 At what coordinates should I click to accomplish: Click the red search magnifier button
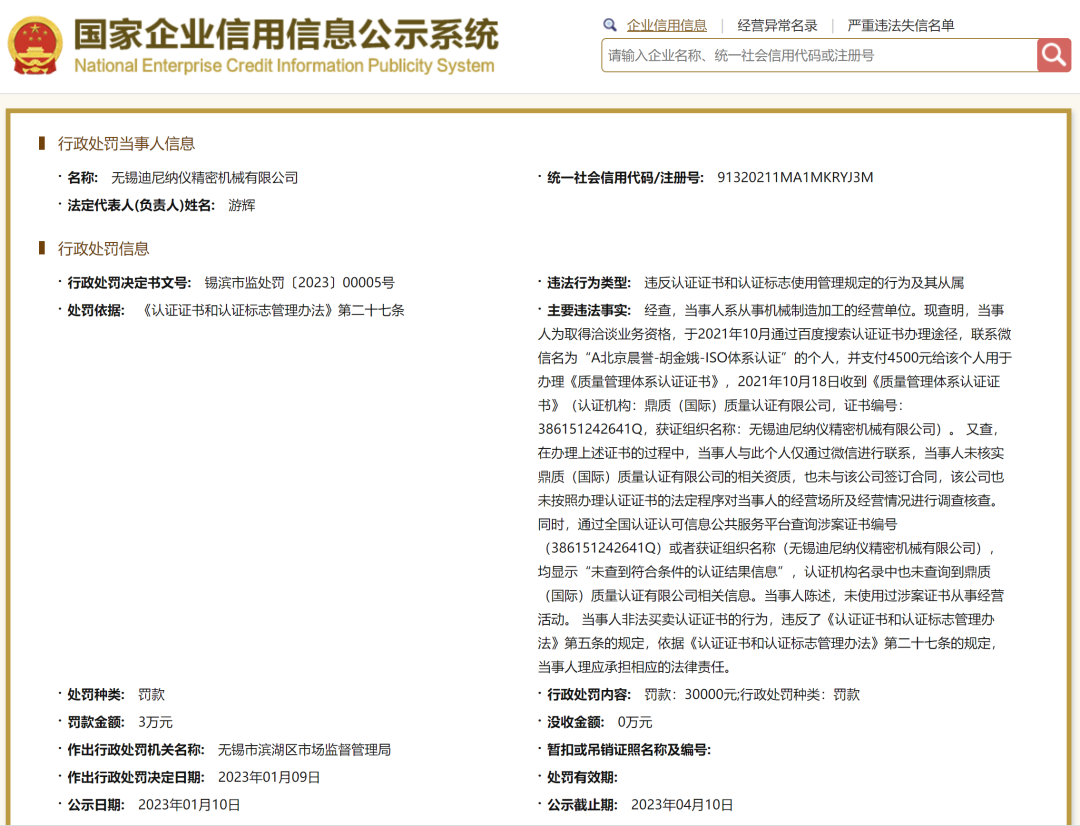point(1054,55)
